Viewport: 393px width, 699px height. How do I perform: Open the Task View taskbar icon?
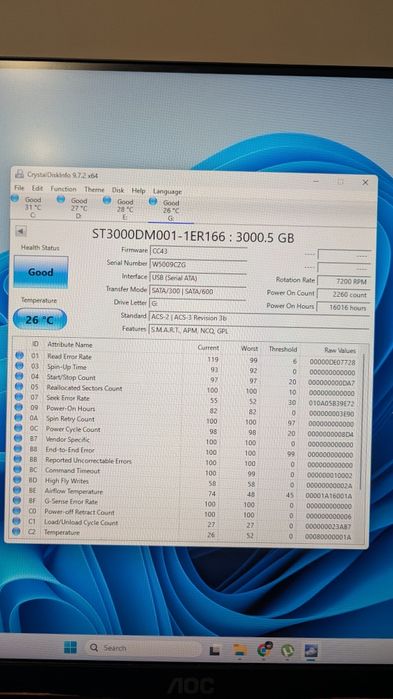pyautogui.click(x=215, y=650)
